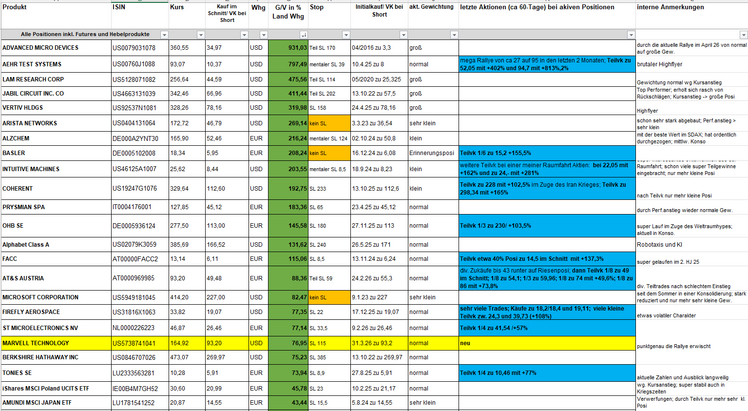Select the 'brutaler Highflyer' note cell
The width and height of the screenshot is (748, 411).
pyautogui.click(x=692, y=64)
